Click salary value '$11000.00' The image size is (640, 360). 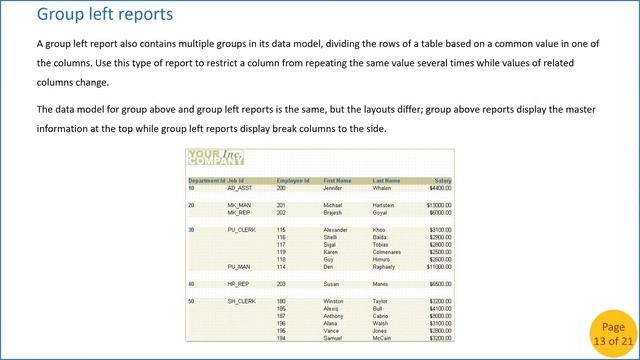[439, 267]
